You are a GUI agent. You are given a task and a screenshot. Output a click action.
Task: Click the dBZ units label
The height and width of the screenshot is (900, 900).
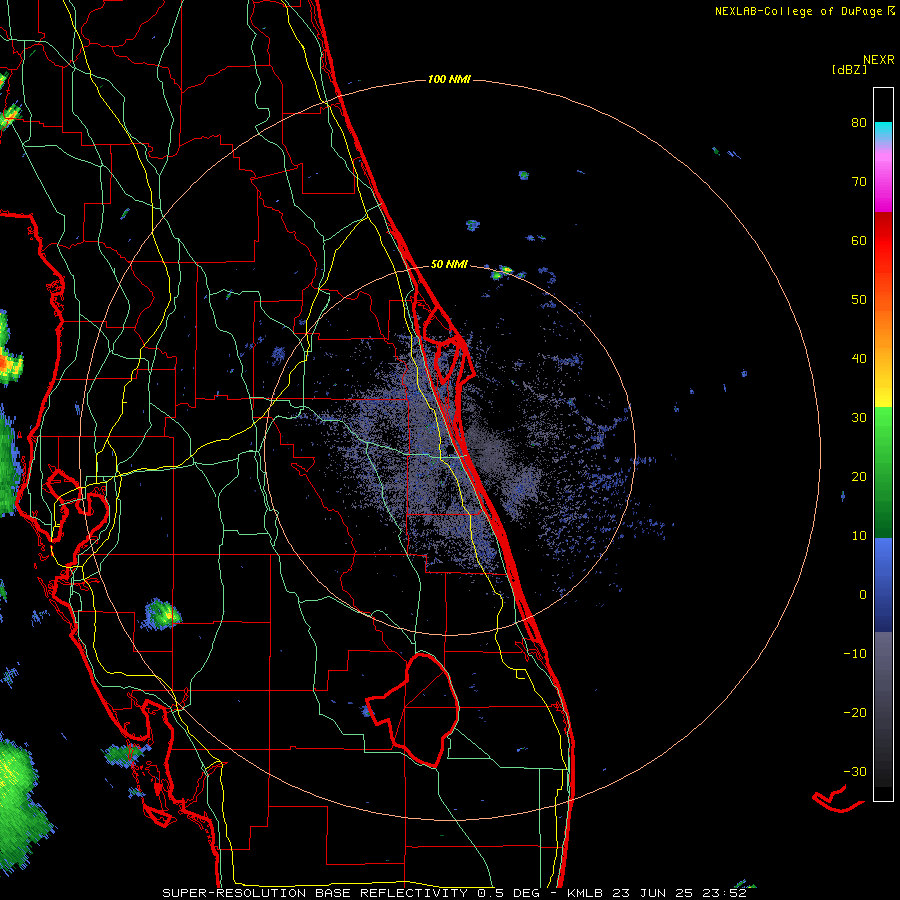[x=848, y=70]
